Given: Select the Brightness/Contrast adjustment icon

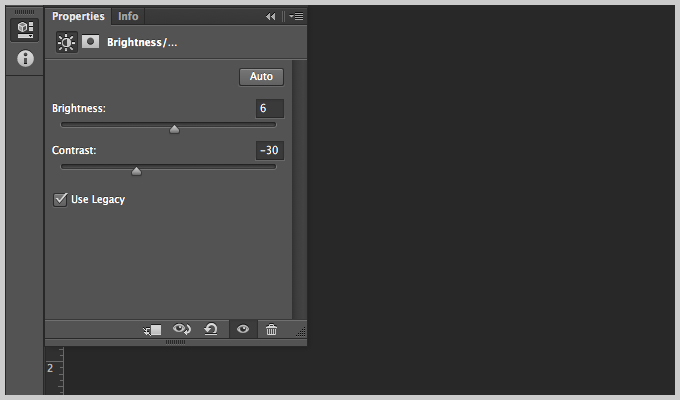Looking at the screenshot, I should (x=66, y=42).
